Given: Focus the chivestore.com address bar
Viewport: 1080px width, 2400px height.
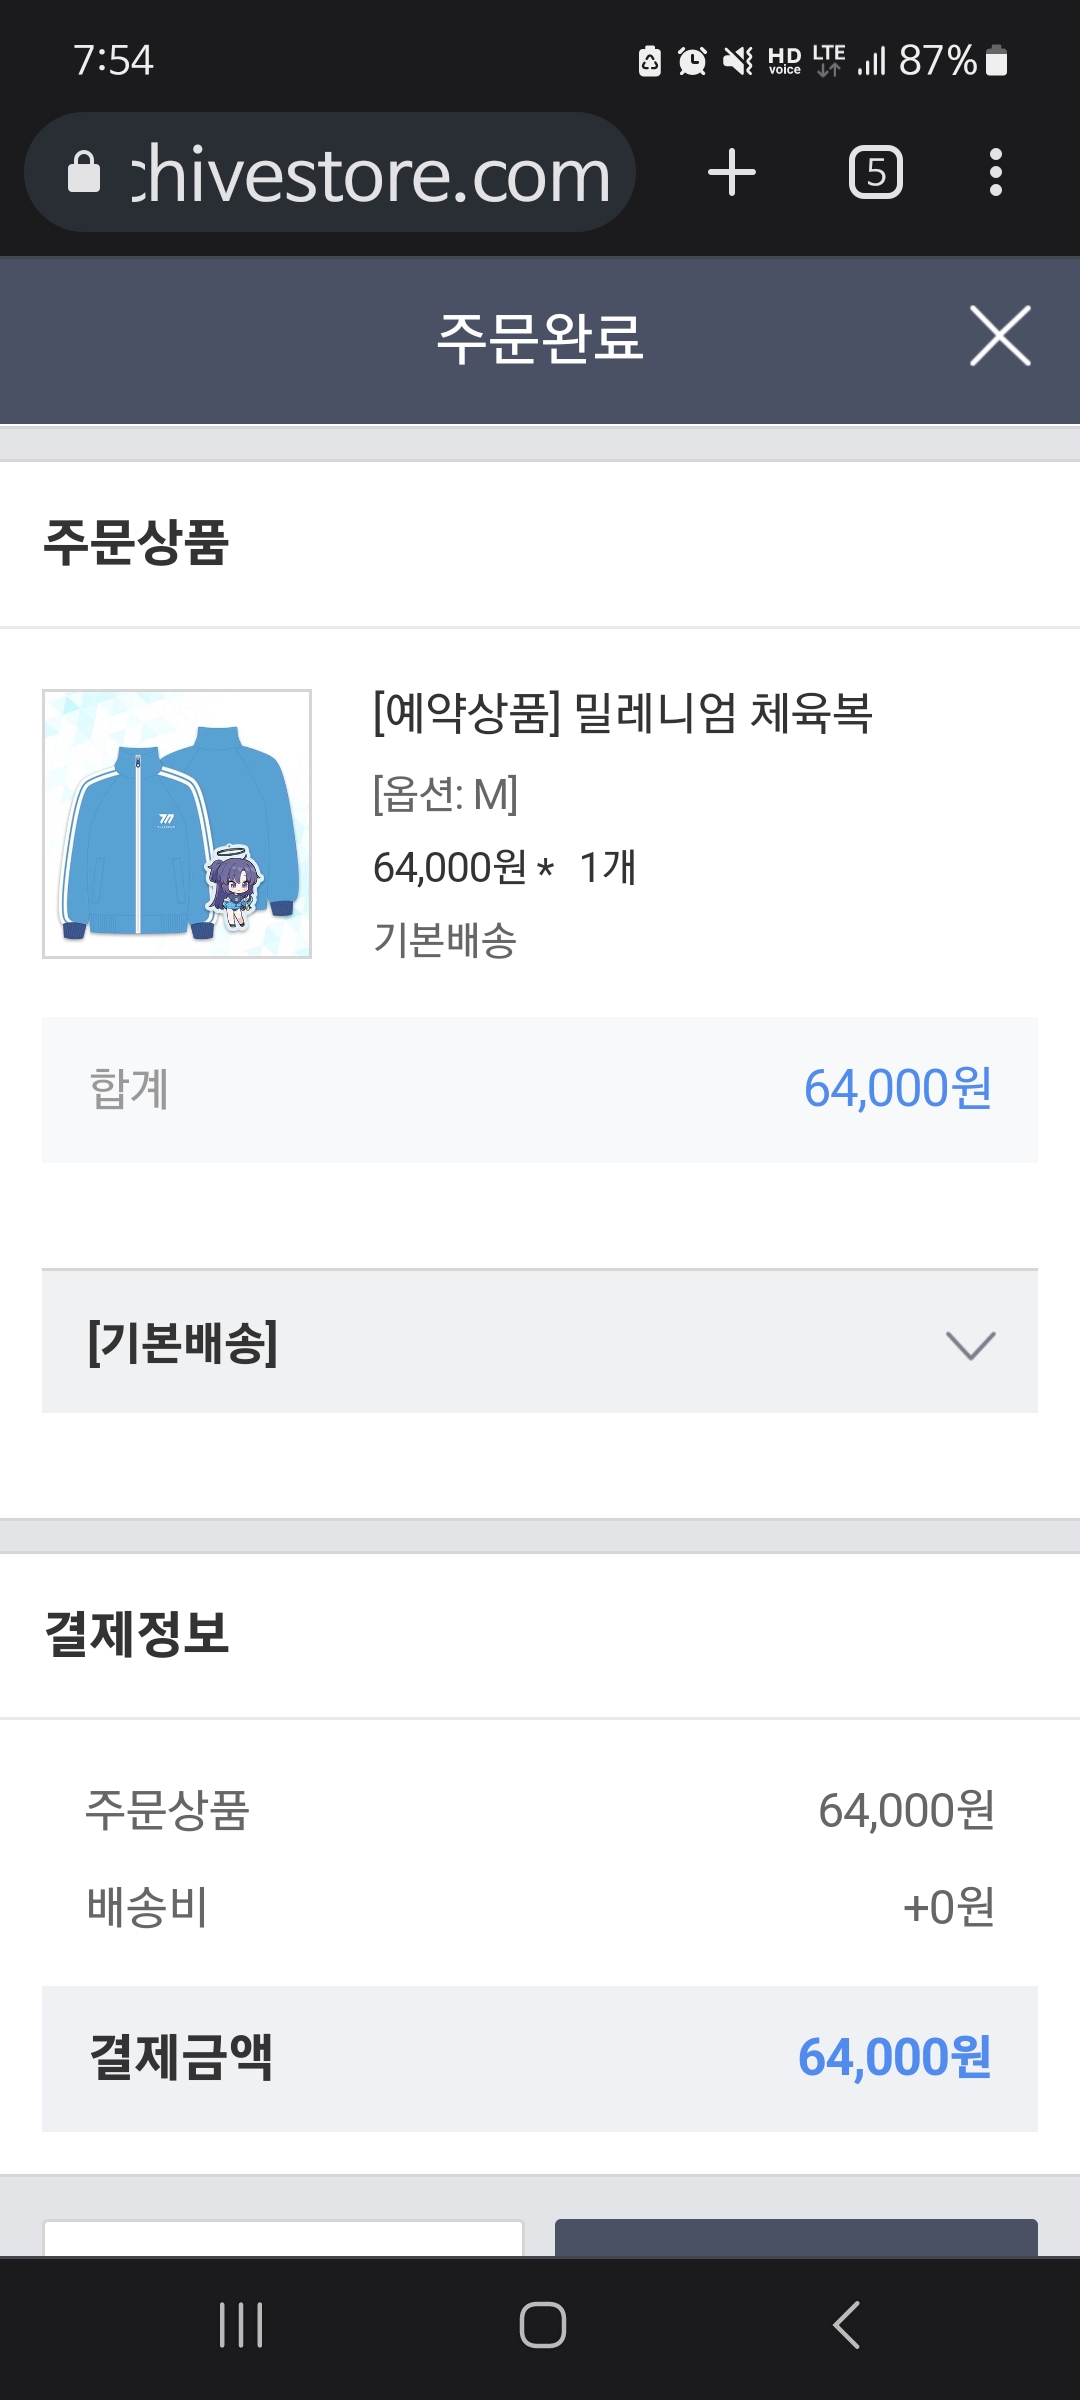Looking at the screenshot, I should click(x=370, y=174).
